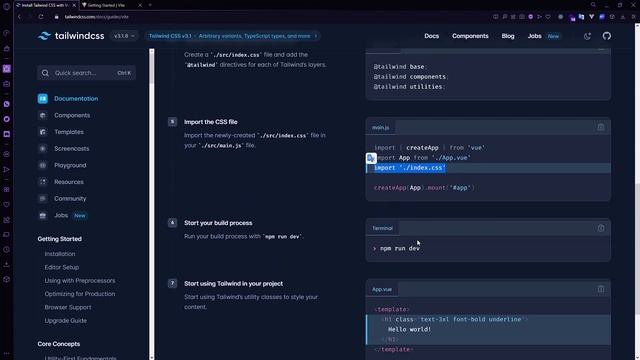
Task: Click the tailwindcss logo
Action: tap(71, 36)
